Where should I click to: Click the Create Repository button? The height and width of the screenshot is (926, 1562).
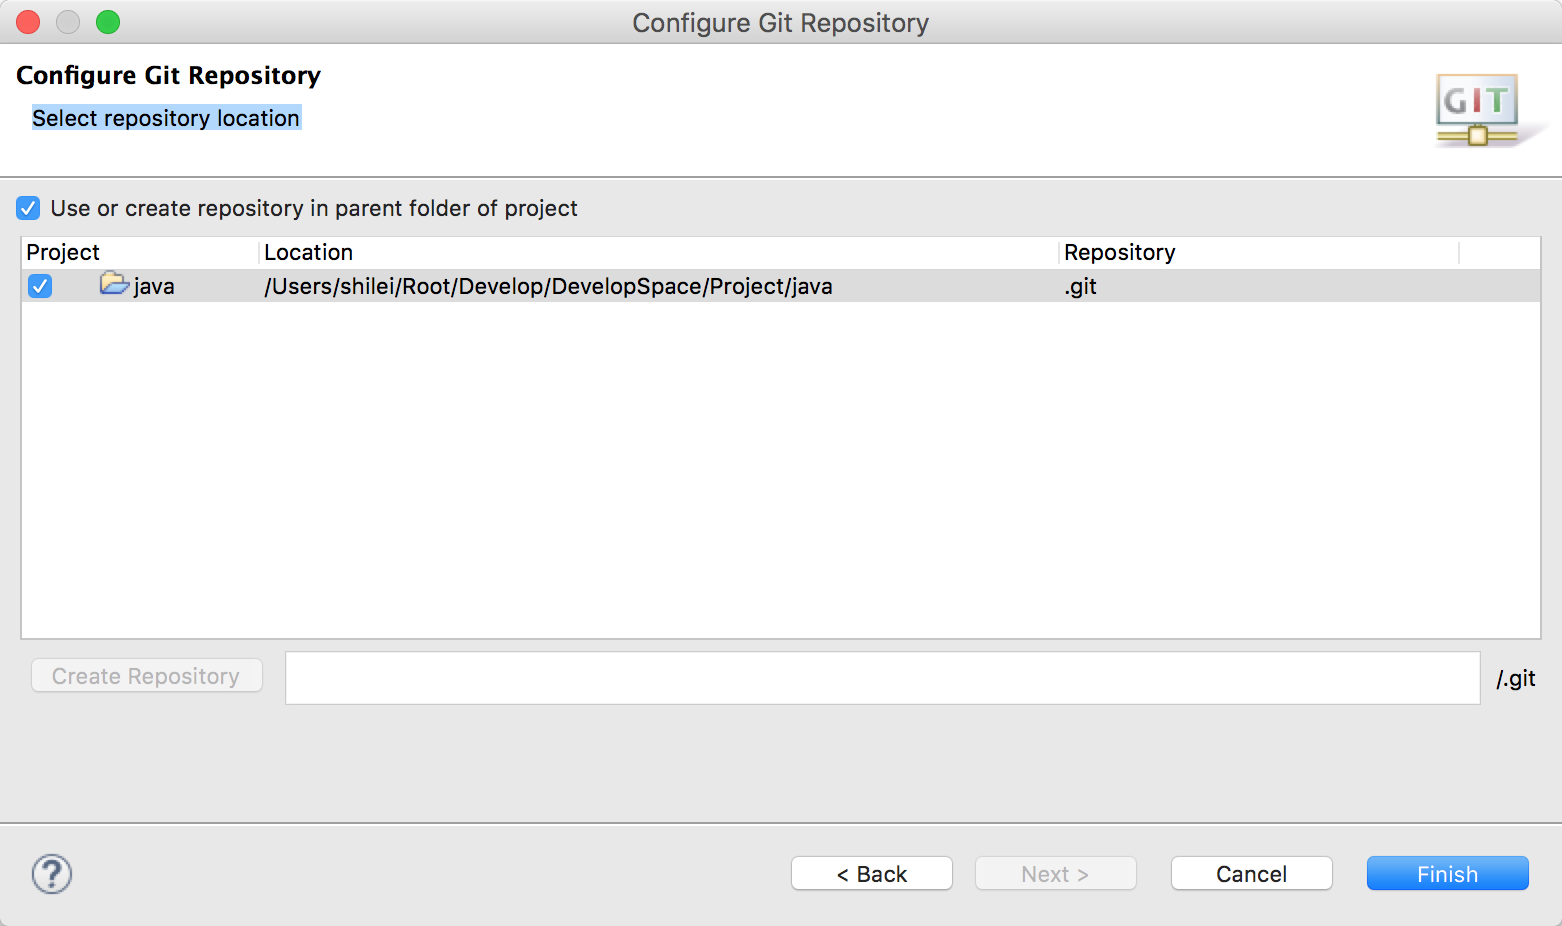point(146,676)
